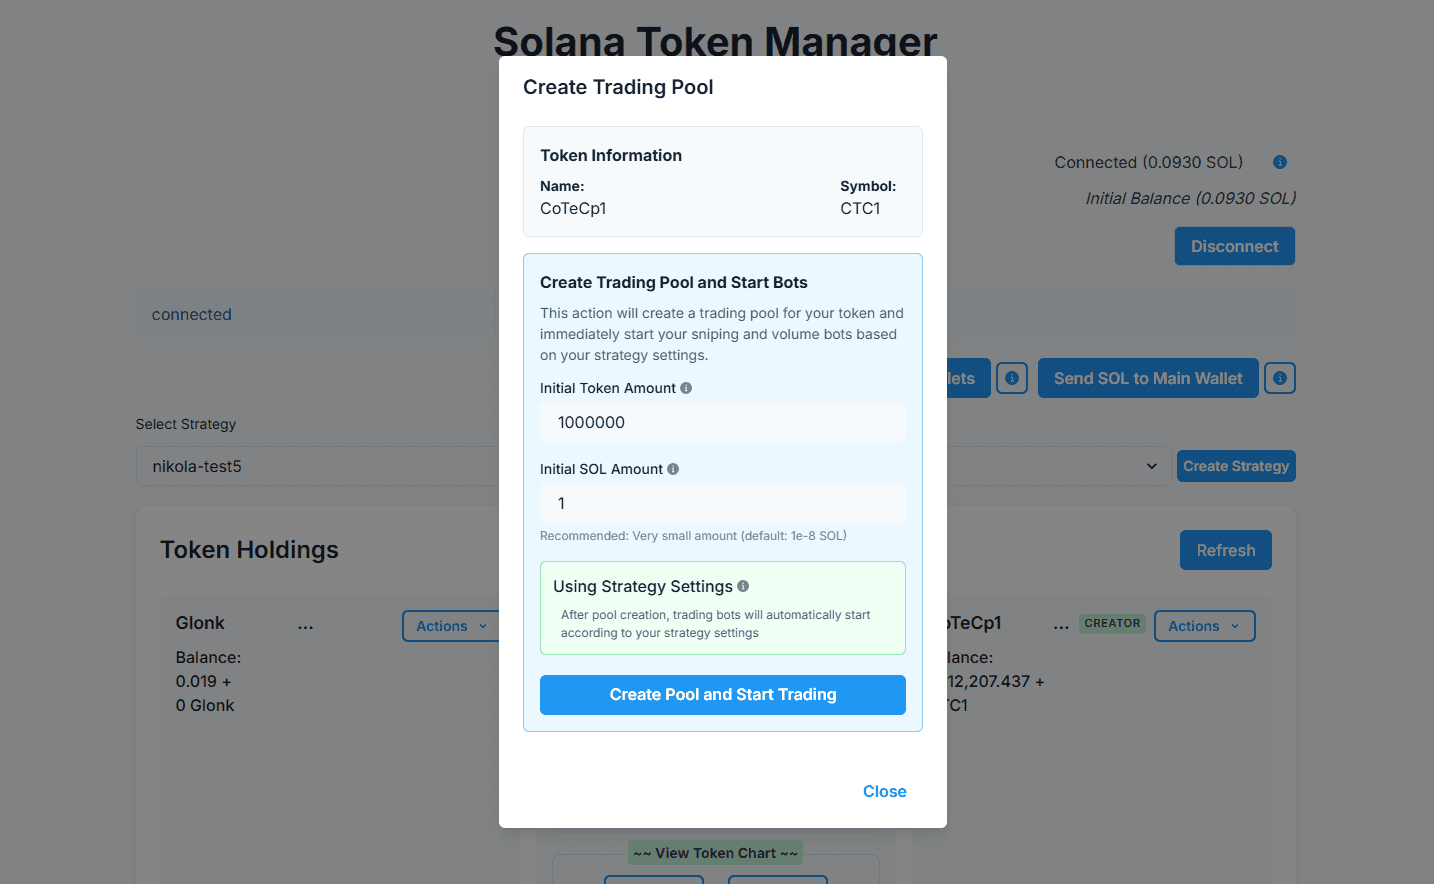Screen dimensions: 1434x884
Task: Open the ellipsis menu next to Glonk
Action: [x=305, y=627]
